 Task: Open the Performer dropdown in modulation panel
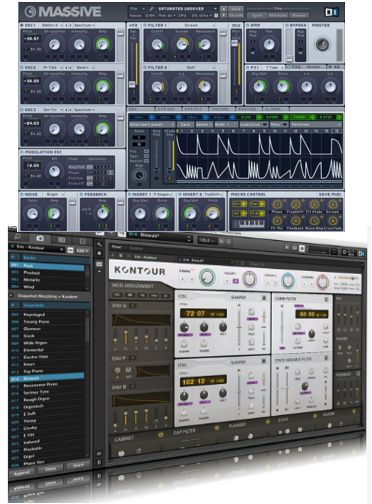click(316, 124)
